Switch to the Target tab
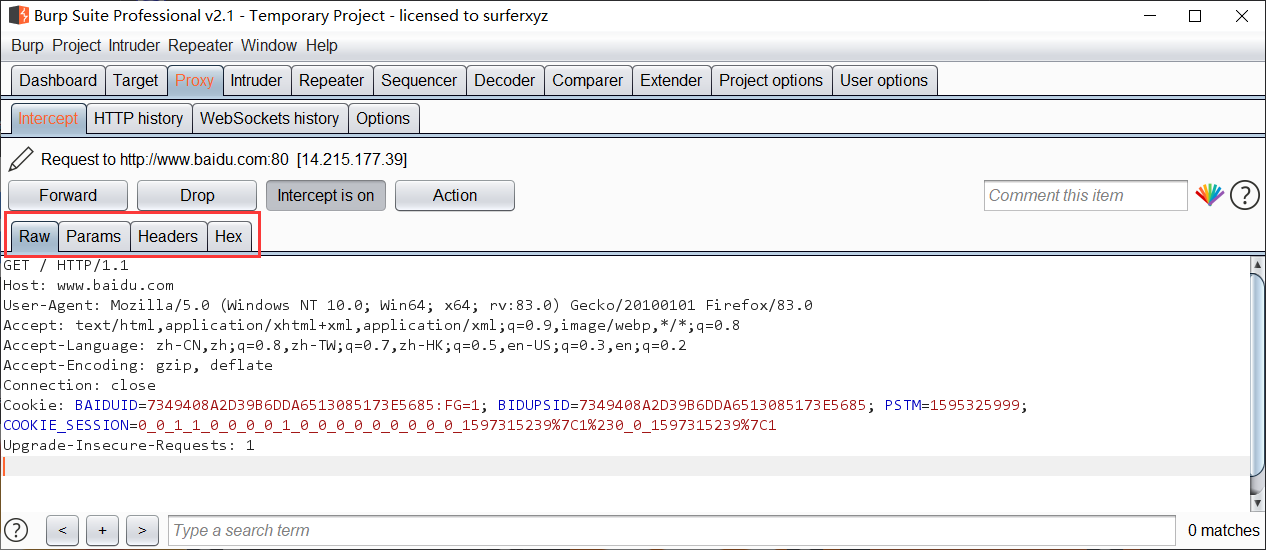This screenshot has height=550, width=1266. point(135,81)
